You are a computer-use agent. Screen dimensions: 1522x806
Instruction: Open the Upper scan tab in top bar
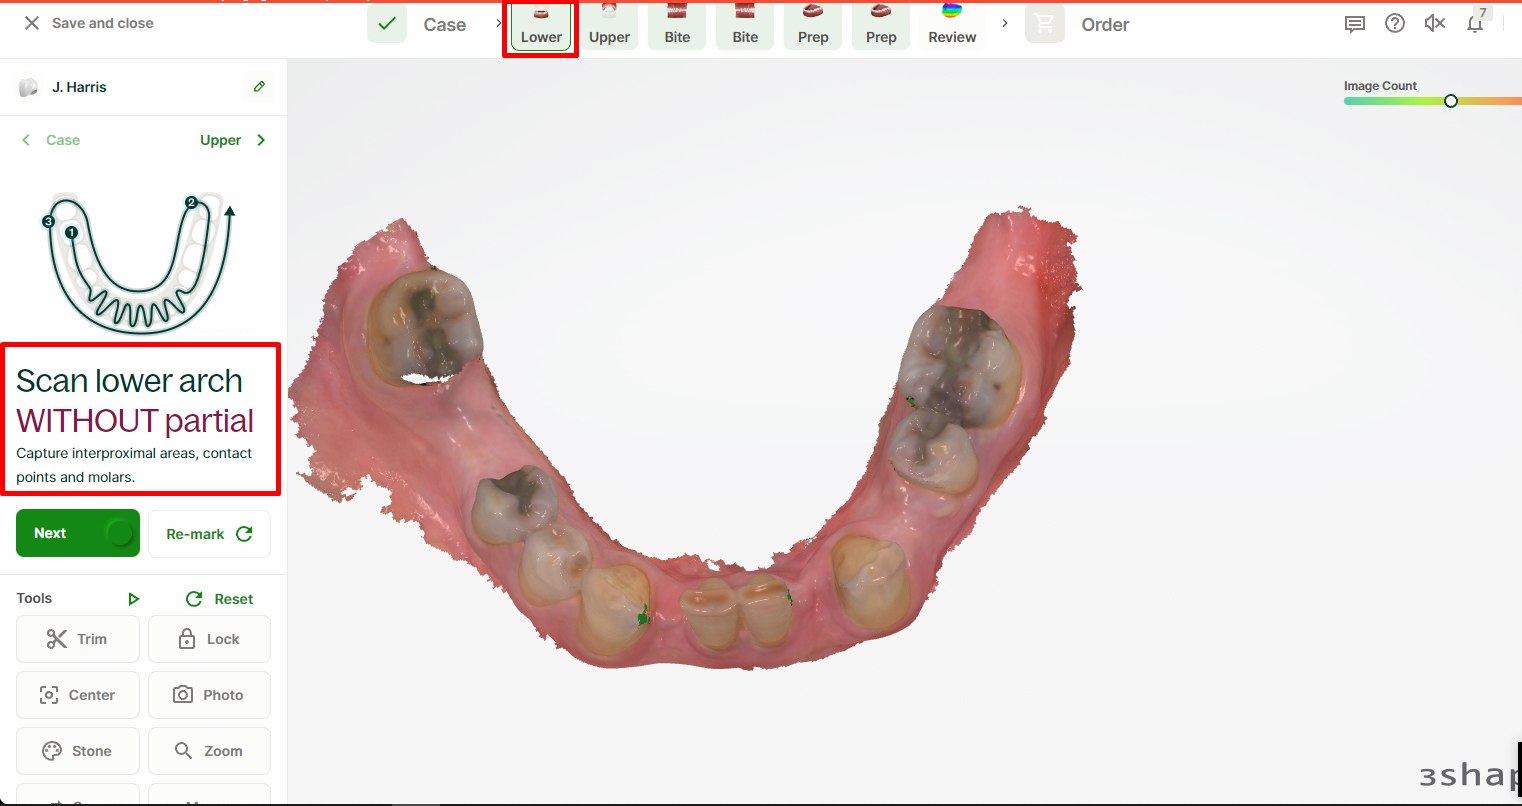pyautogui.click(x=609, y=26)
